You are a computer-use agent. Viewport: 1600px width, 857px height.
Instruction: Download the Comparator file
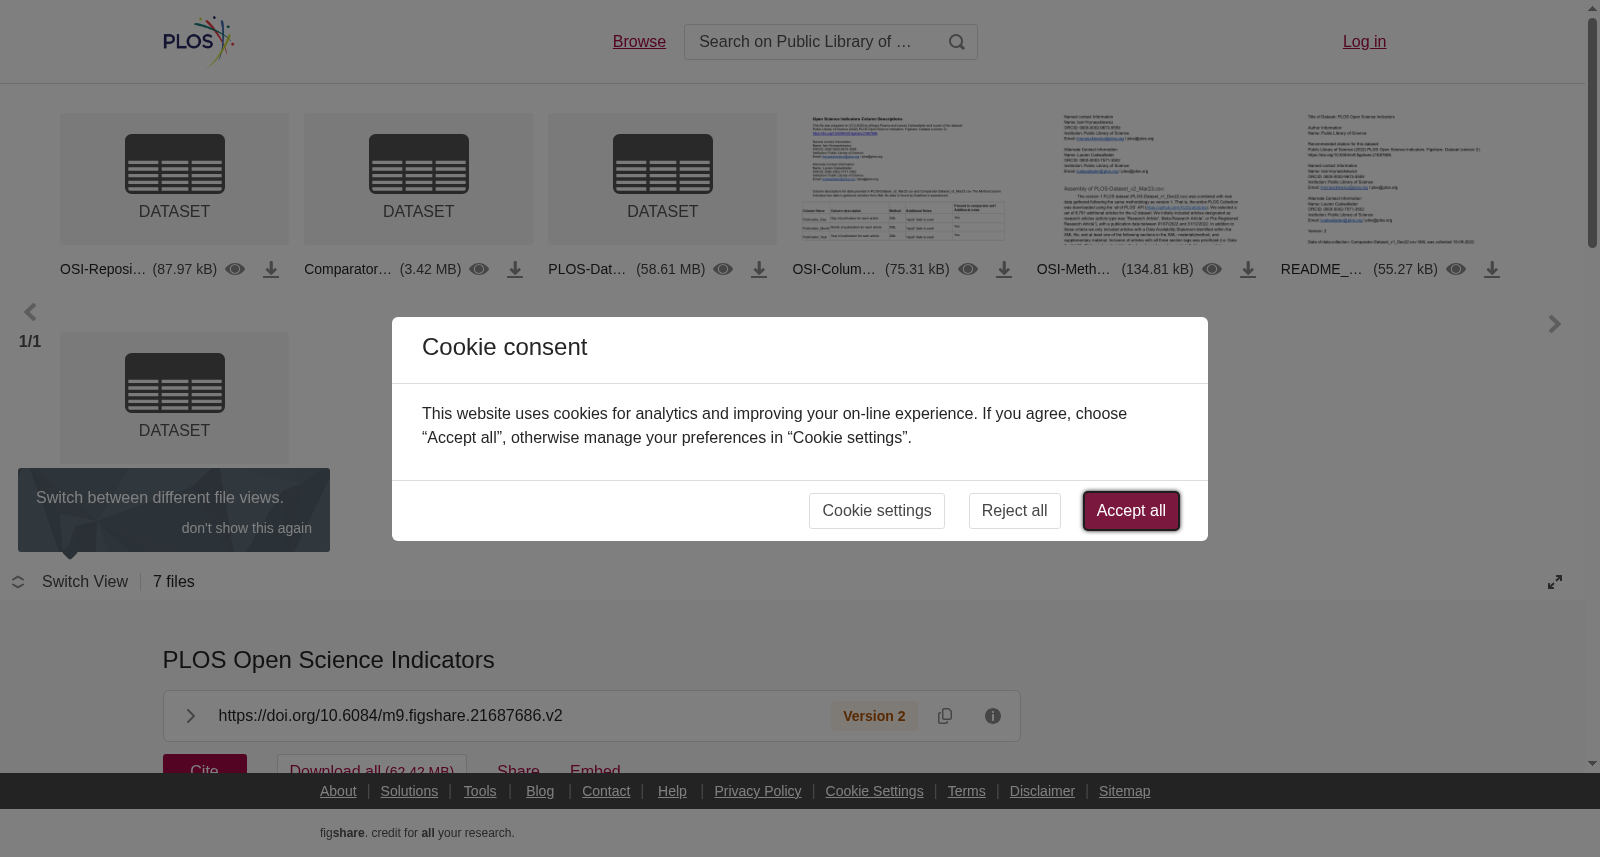coord(515,270)
